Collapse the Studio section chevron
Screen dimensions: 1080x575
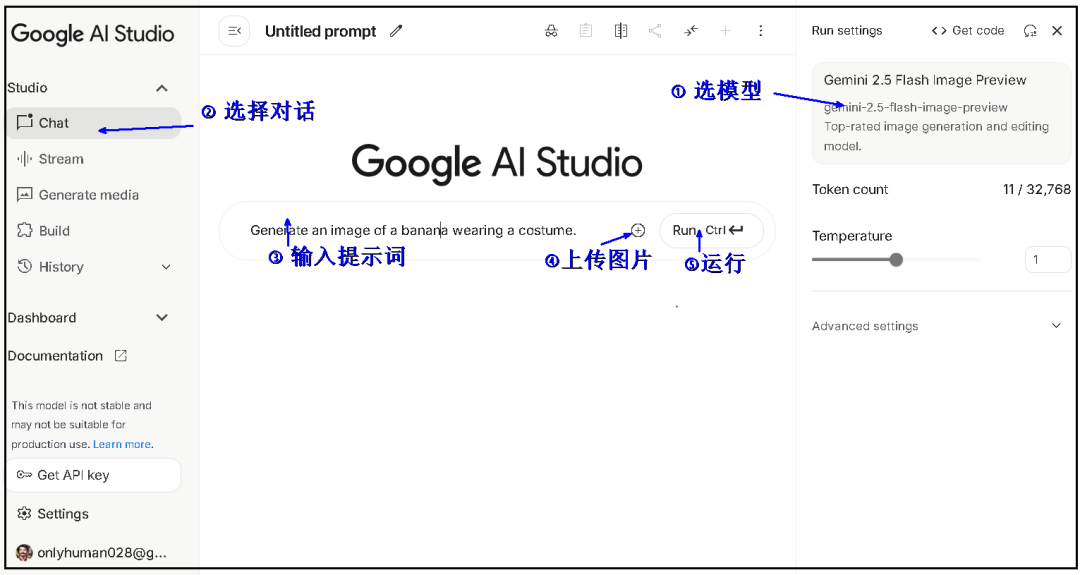162,88
